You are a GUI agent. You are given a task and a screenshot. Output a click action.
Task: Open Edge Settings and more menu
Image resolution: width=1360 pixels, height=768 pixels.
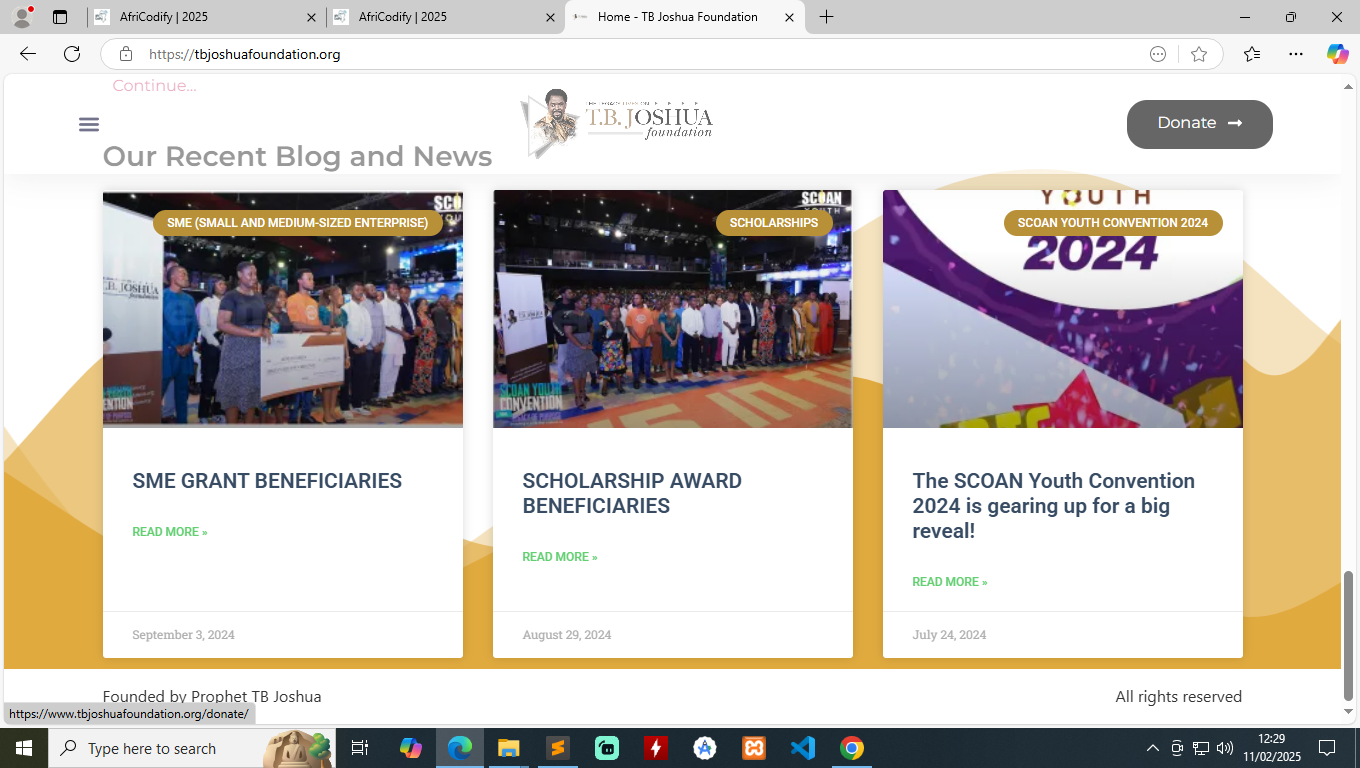click(1296, 54)
